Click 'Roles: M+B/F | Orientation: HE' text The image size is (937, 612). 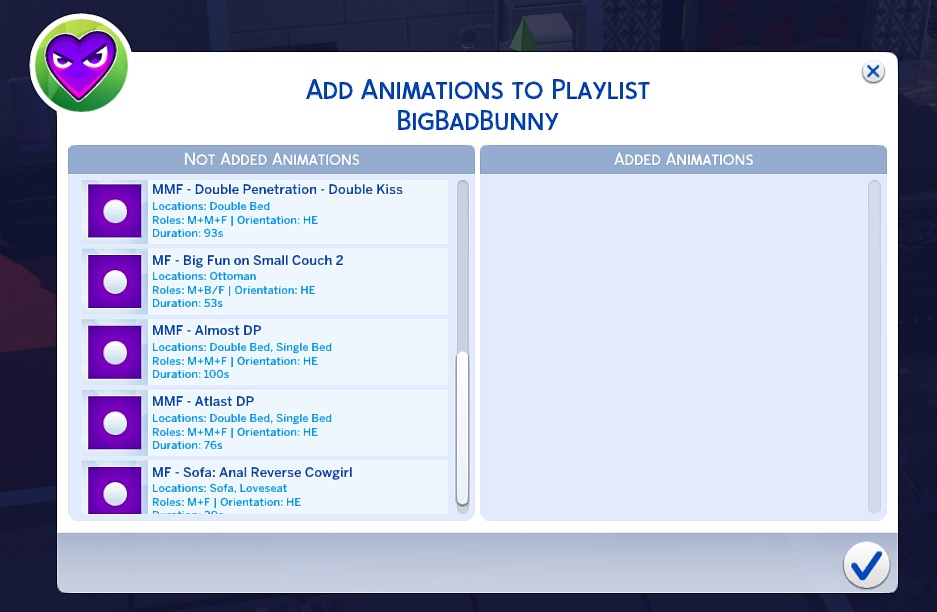pyautogui.click(x=234, y=290)
